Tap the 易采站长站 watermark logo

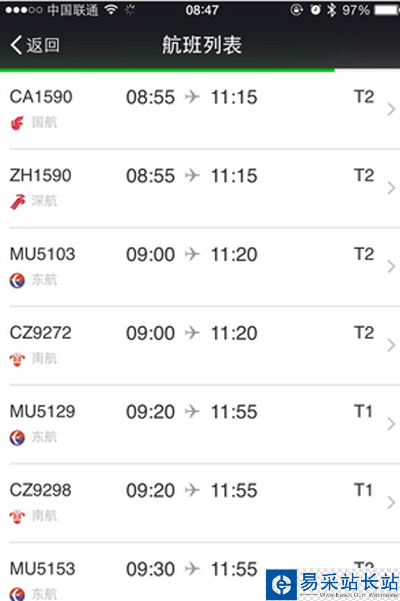coord(333,585)
